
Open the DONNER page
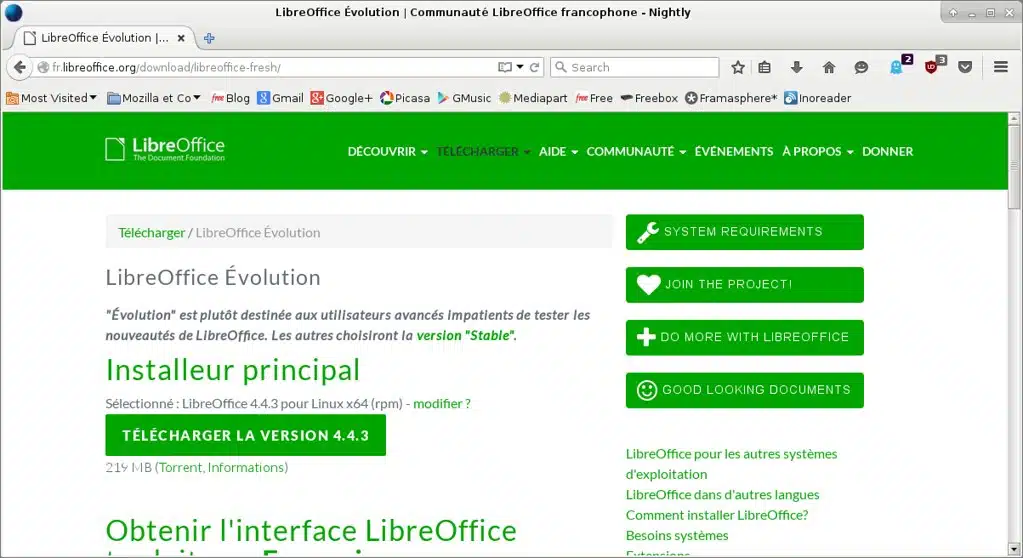point(887,151)
